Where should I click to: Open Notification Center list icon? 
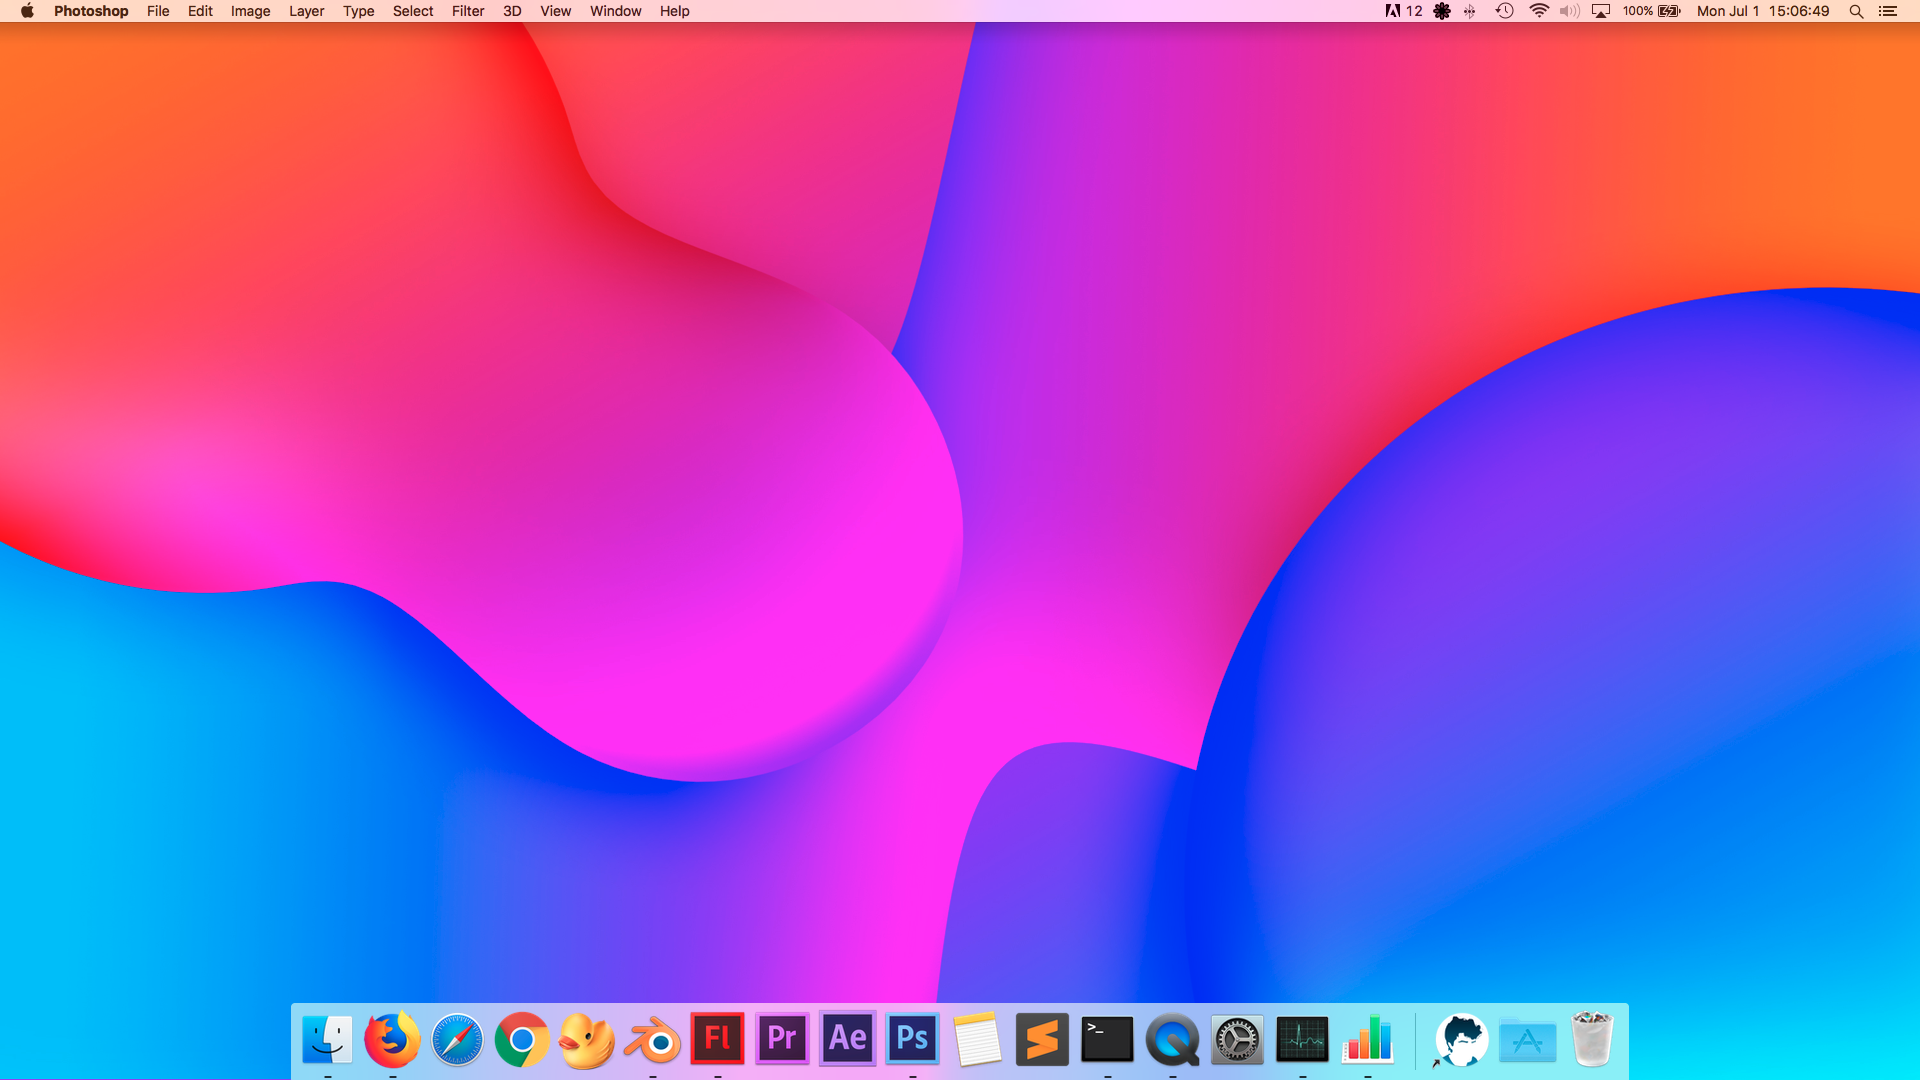point(1888,11)
